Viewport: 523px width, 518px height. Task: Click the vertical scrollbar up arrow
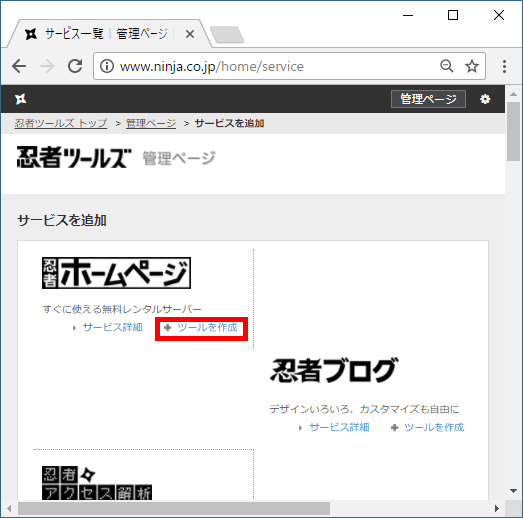click(514, 94)
